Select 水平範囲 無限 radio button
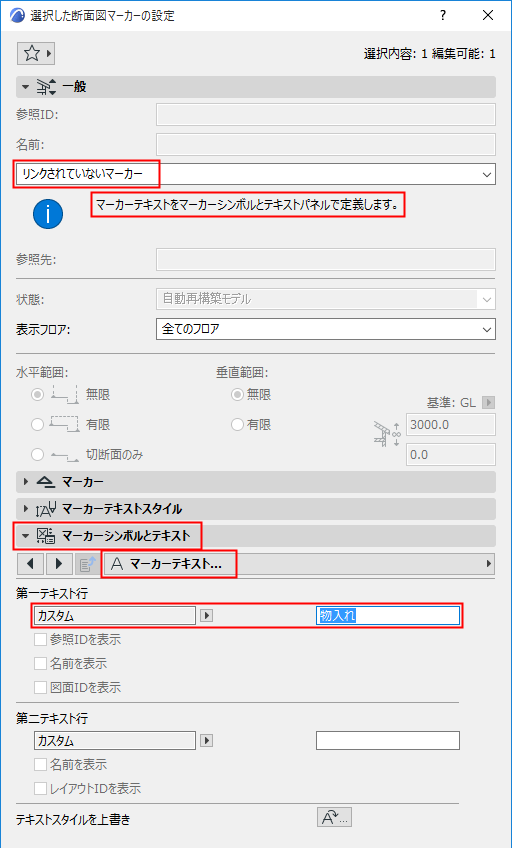The height and width of the screenshot is (848, 512). coord(37,395)
